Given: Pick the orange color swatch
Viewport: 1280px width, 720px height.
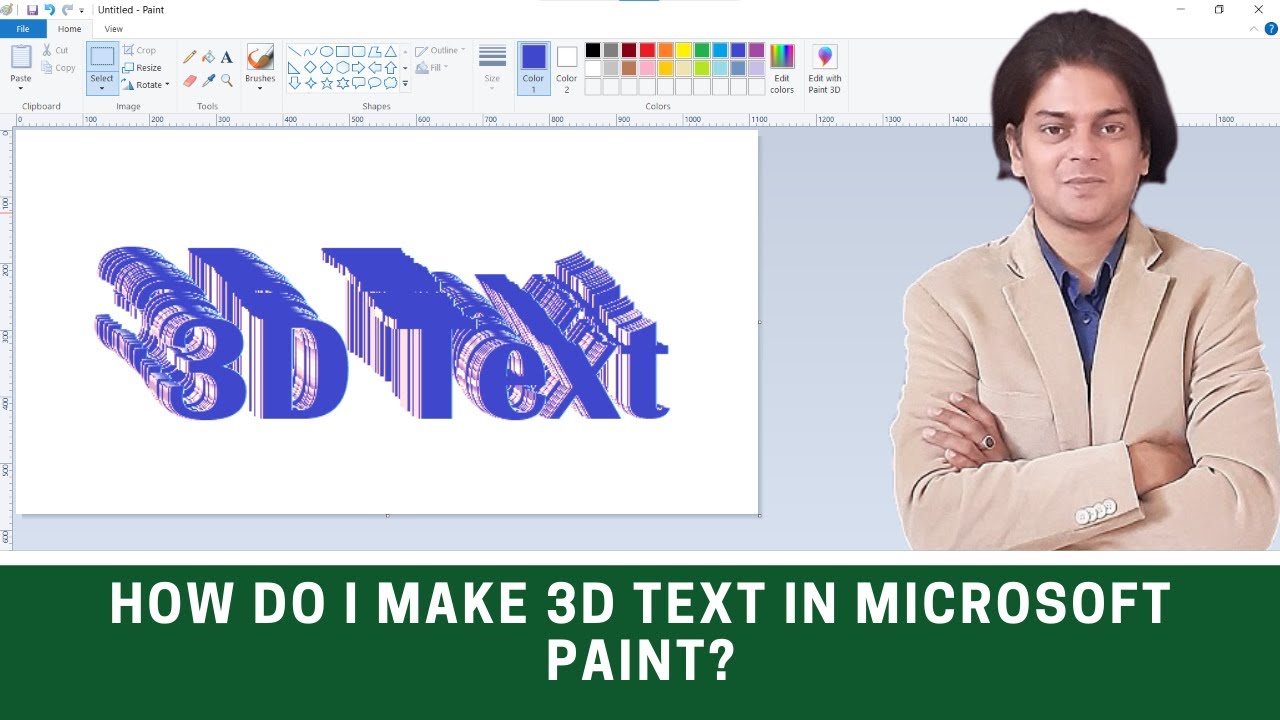Looking at the screenshot, I should (665, 50).
